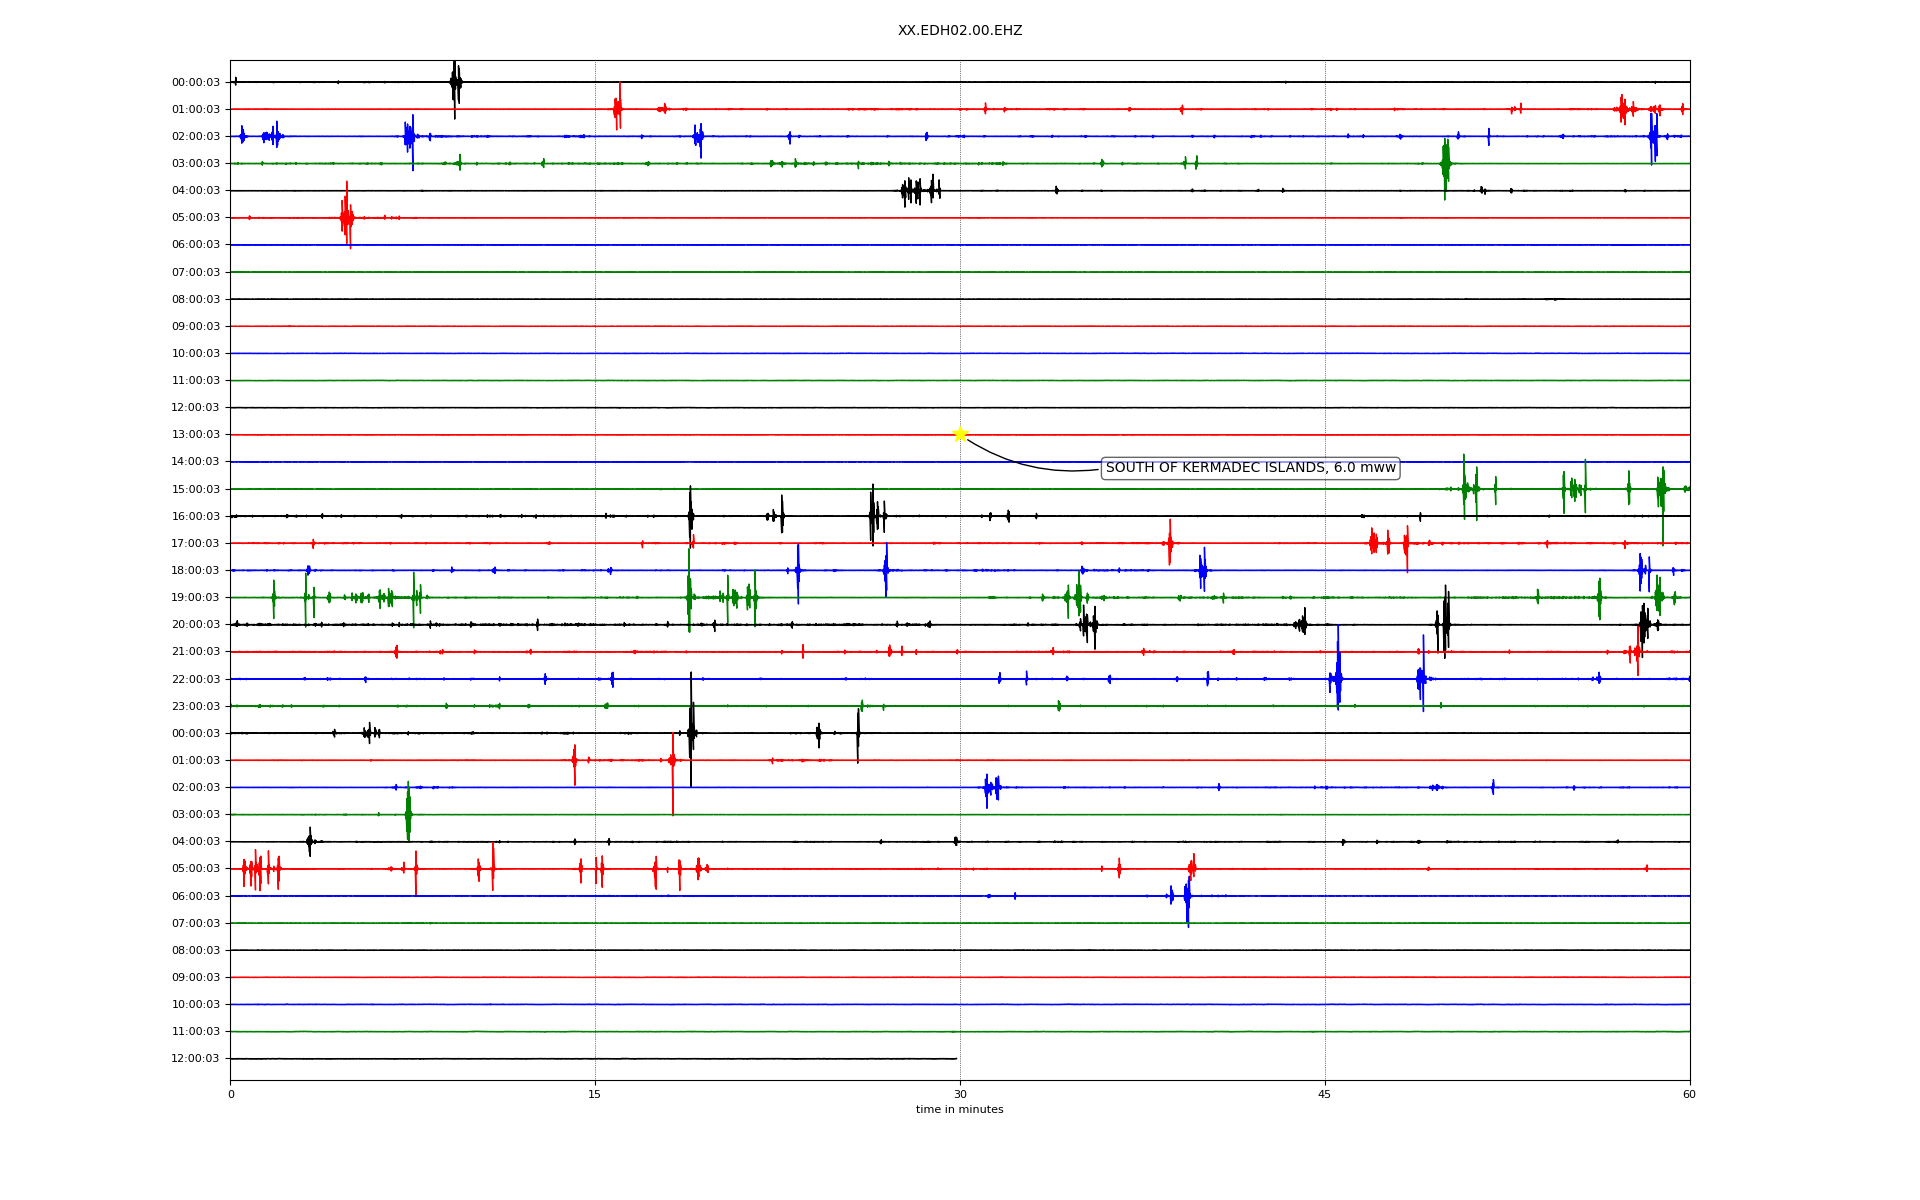Click the first 20:00:03 row label
This screenshot has height=1200, width=1920.
[196, 625]
